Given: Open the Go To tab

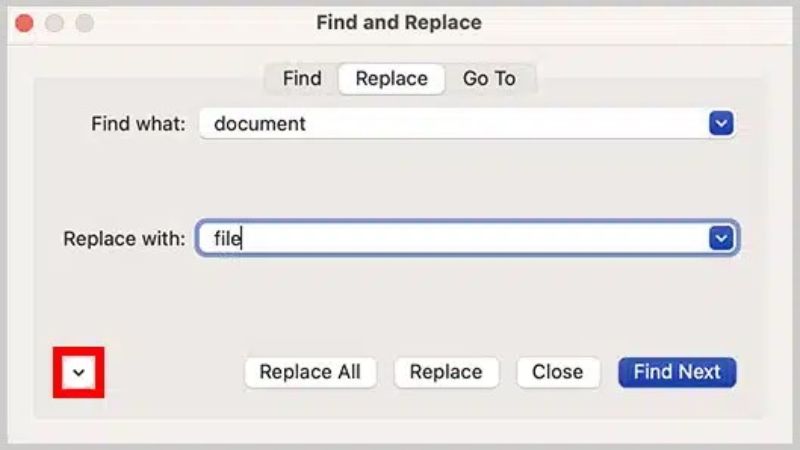Looking at the screenshot, I should (489, 78).
